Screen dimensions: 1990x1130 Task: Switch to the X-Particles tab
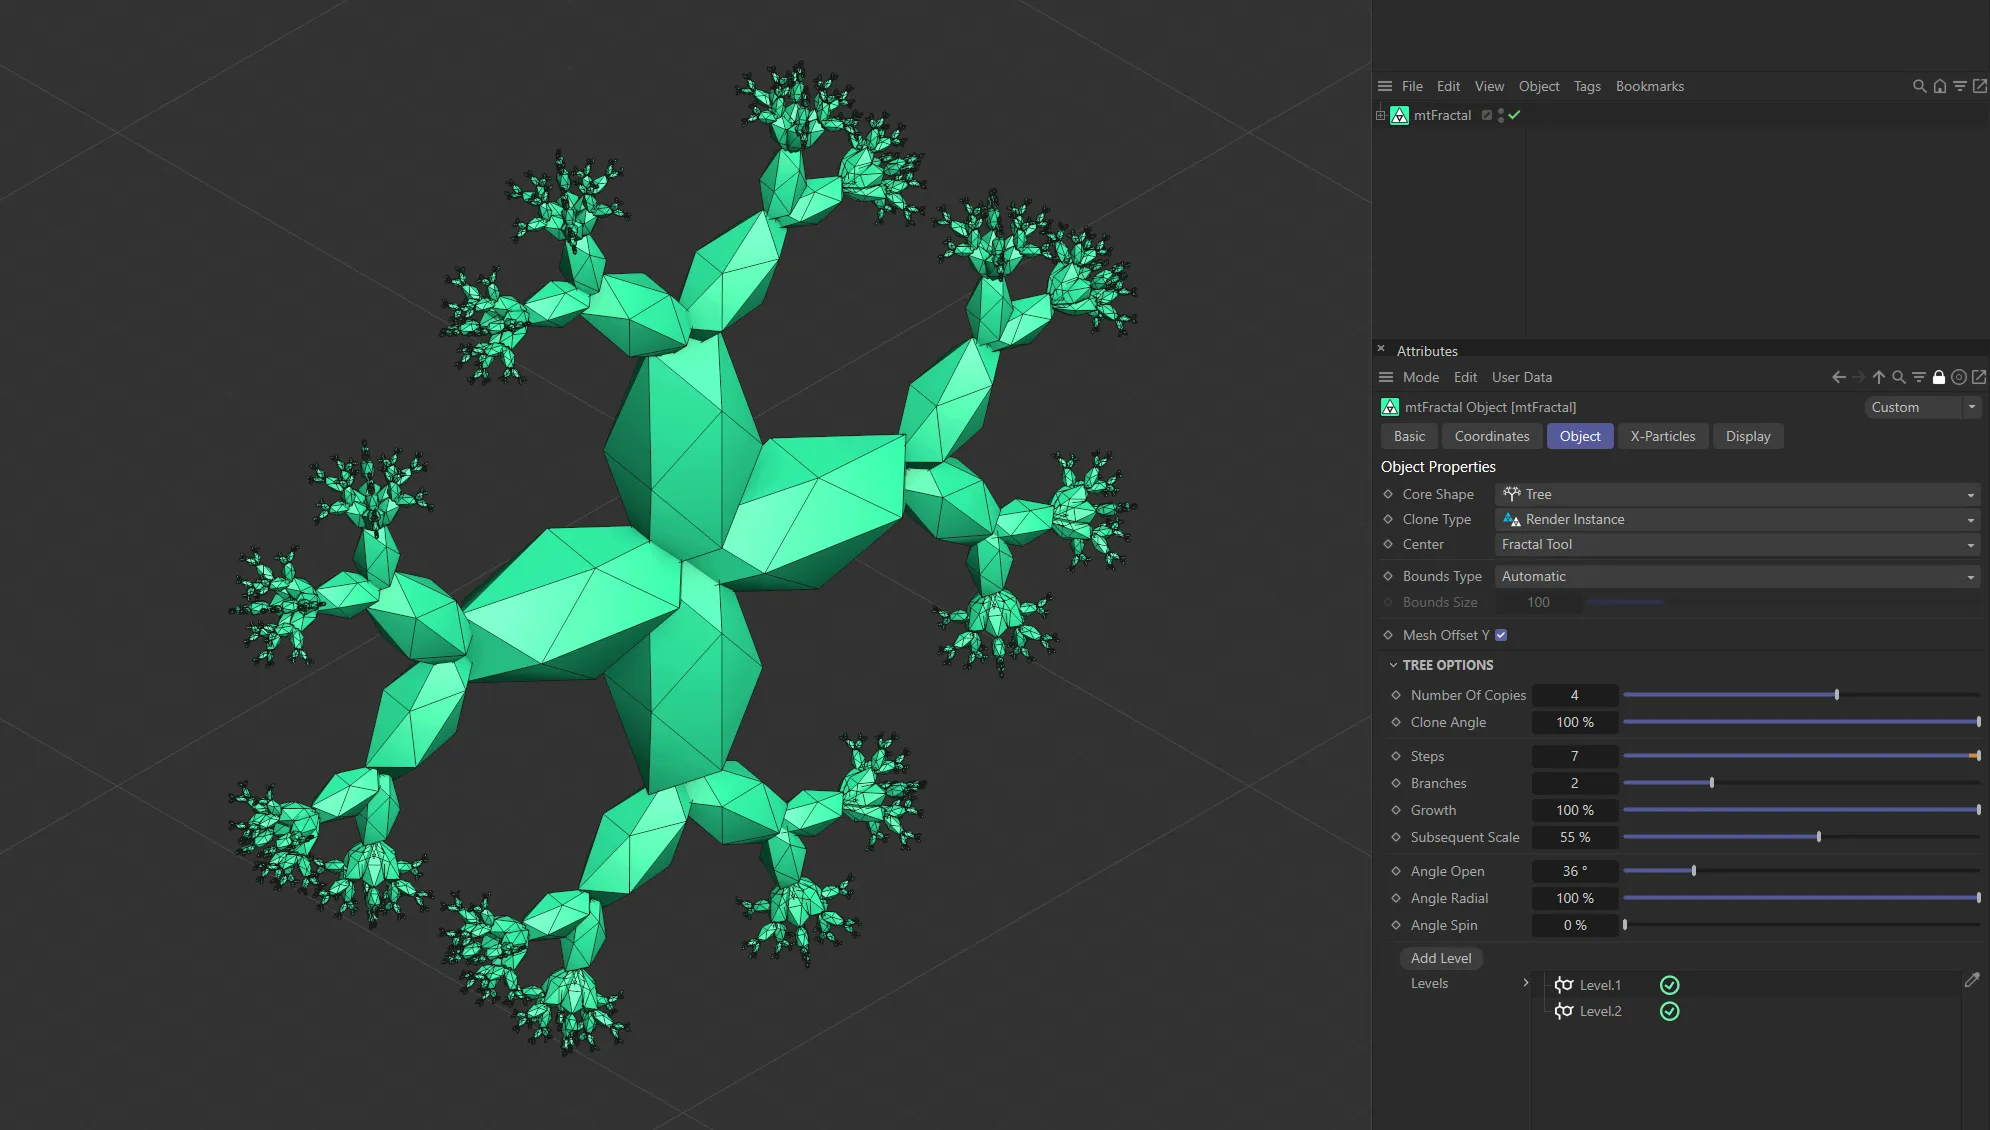(x=1663, y=436)
